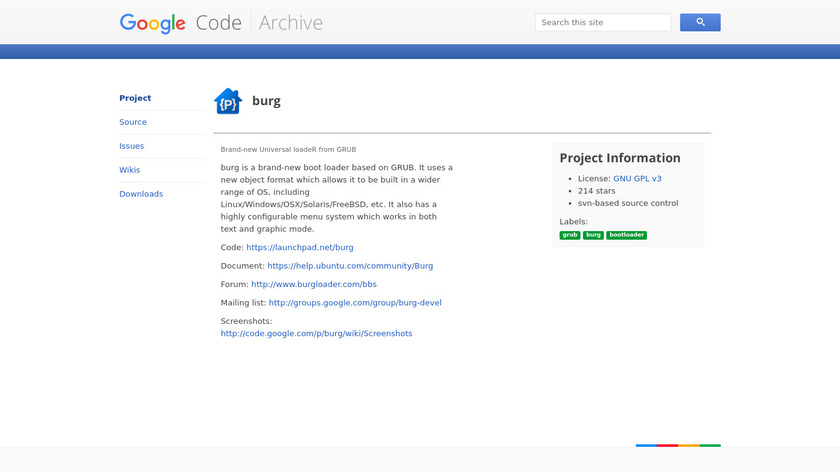The height and width of the screenshot is (472, 840).
Task: Open the Project sidebar item
Action: (x=135, y=98)
